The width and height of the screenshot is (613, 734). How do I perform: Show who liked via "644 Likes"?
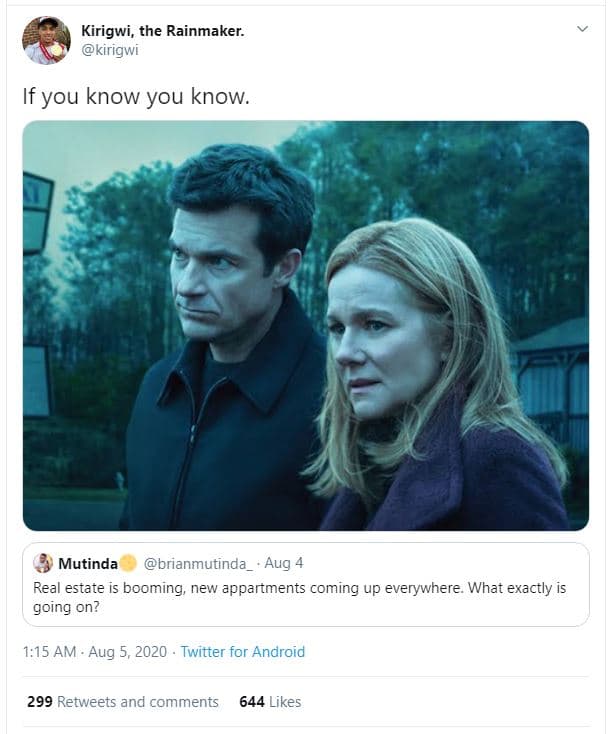pyautogui.click(x=270, y=701)
